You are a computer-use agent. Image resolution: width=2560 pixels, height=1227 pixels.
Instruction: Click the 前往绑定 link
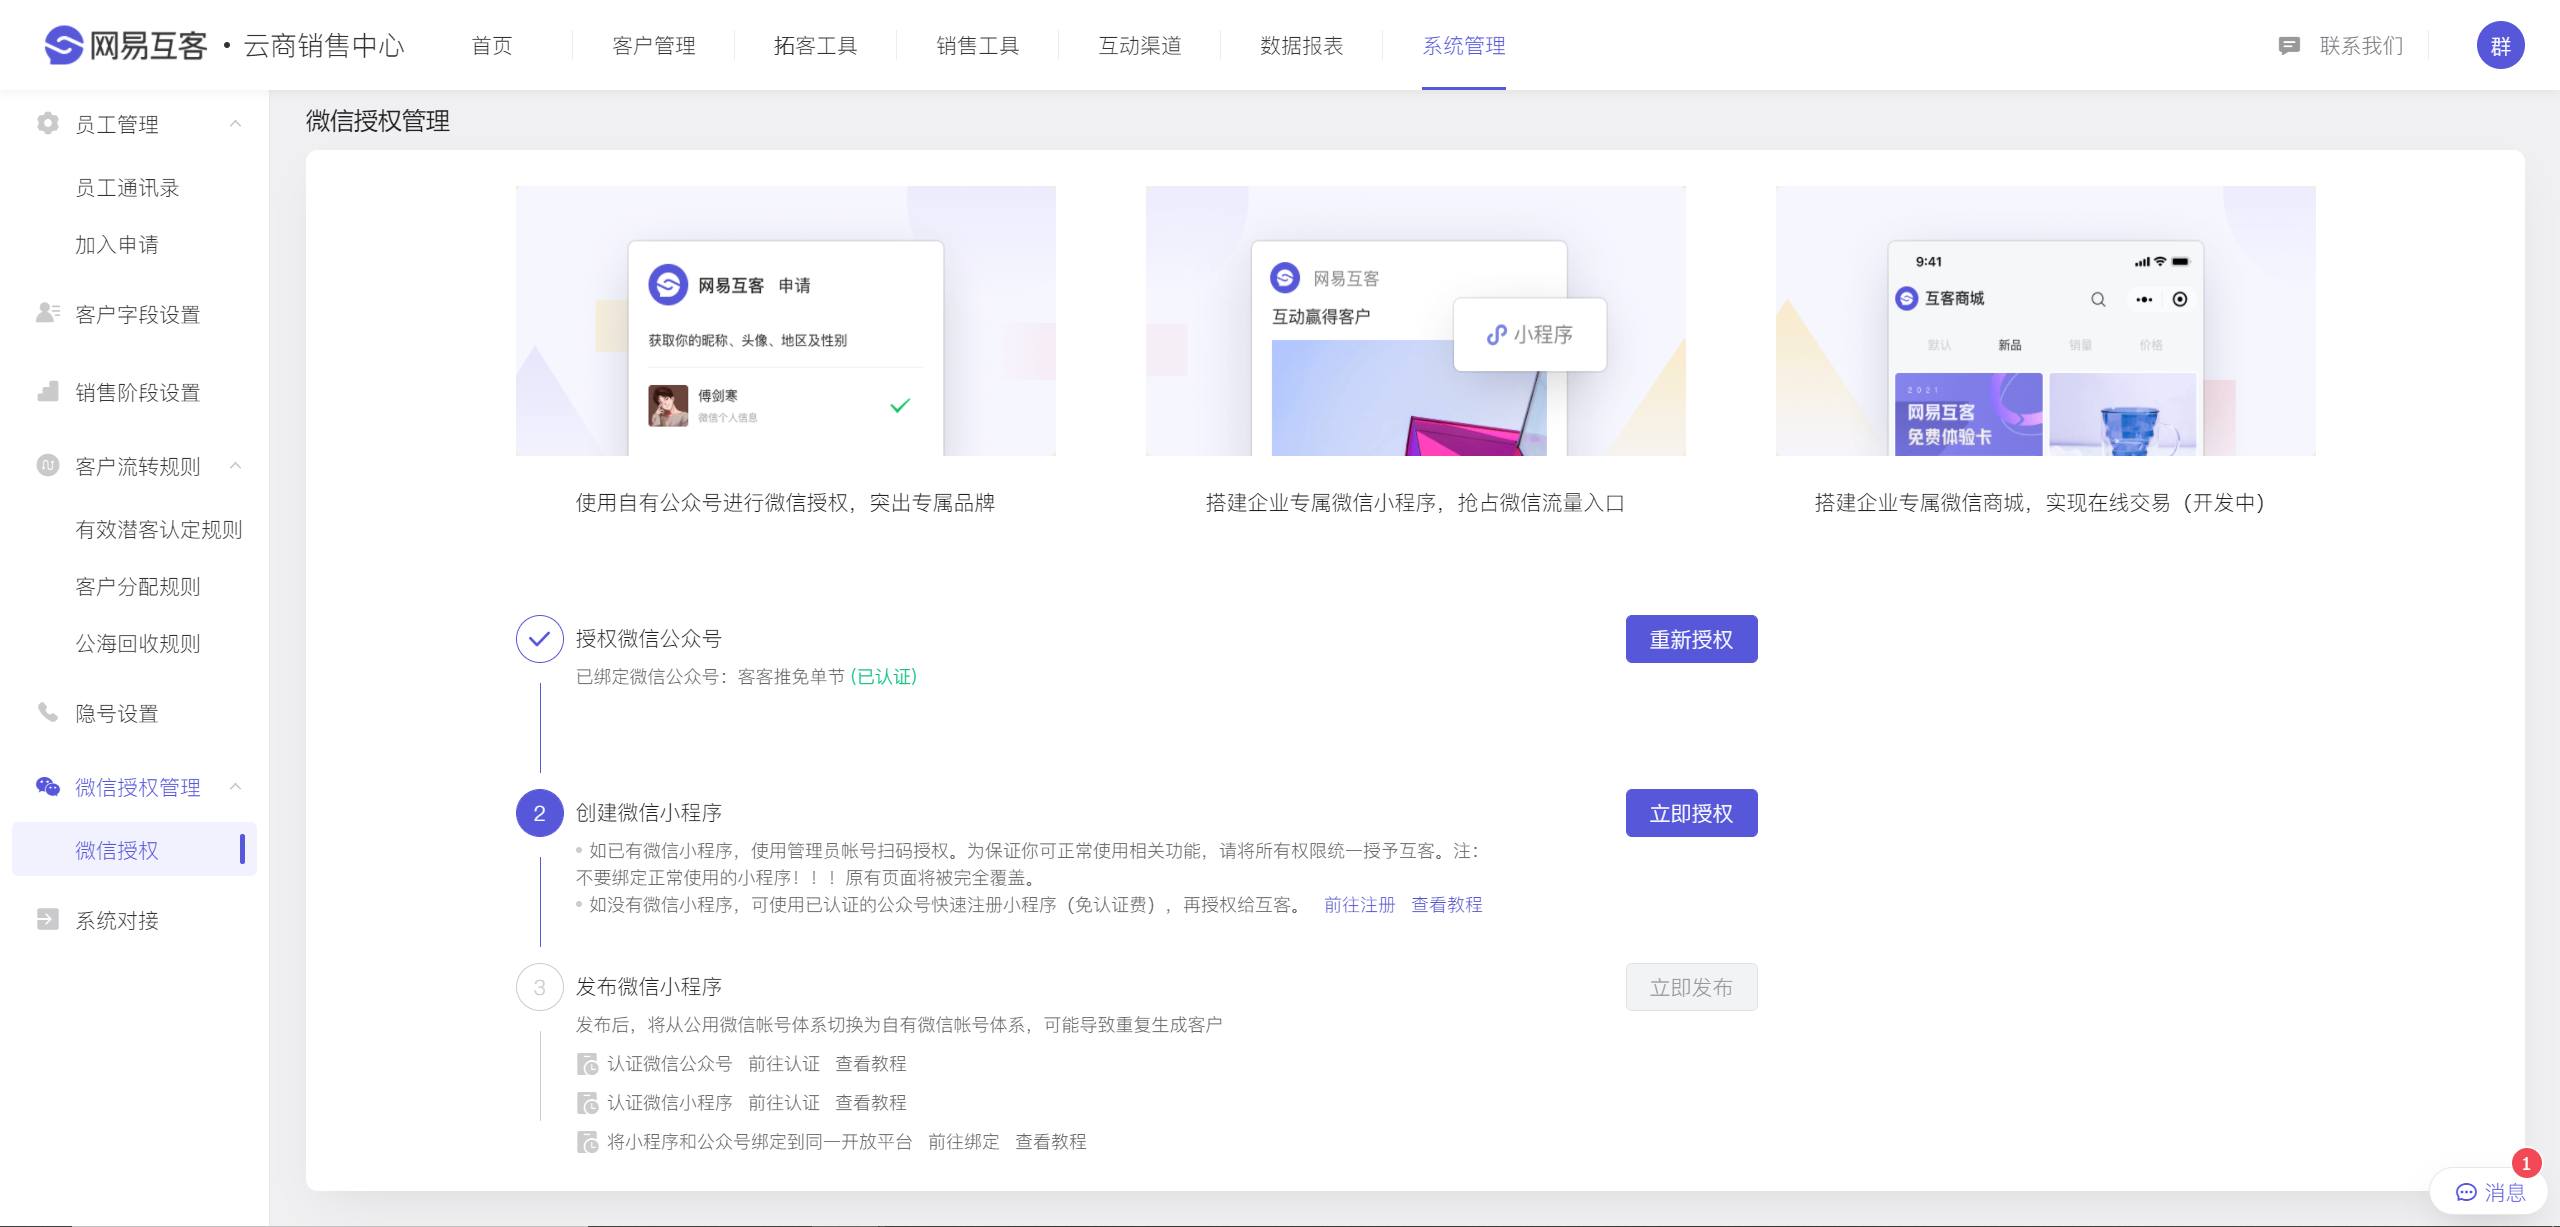click(x=964, y=1142)
